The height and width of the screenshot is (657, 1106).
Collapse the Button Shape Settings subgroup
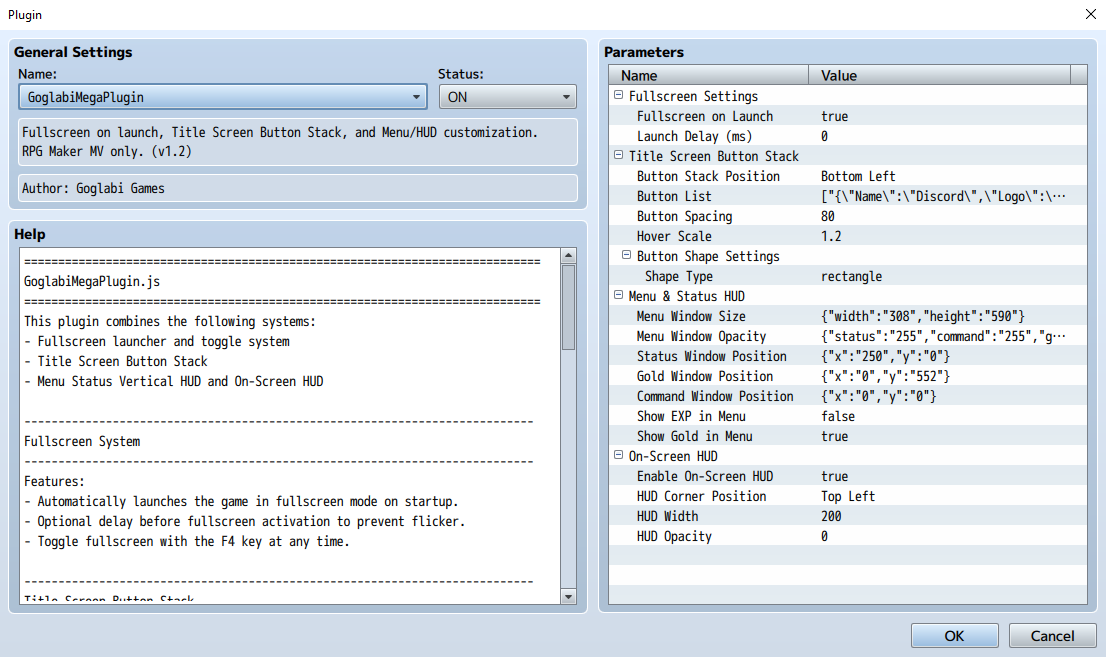628,256
